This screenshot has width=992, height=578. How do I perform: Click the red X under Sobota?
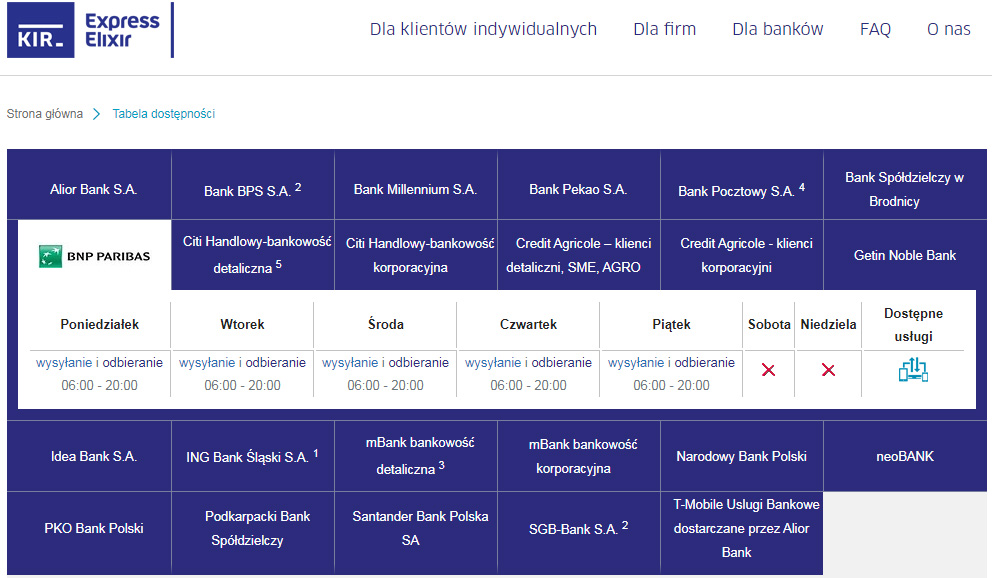[769, 370]
